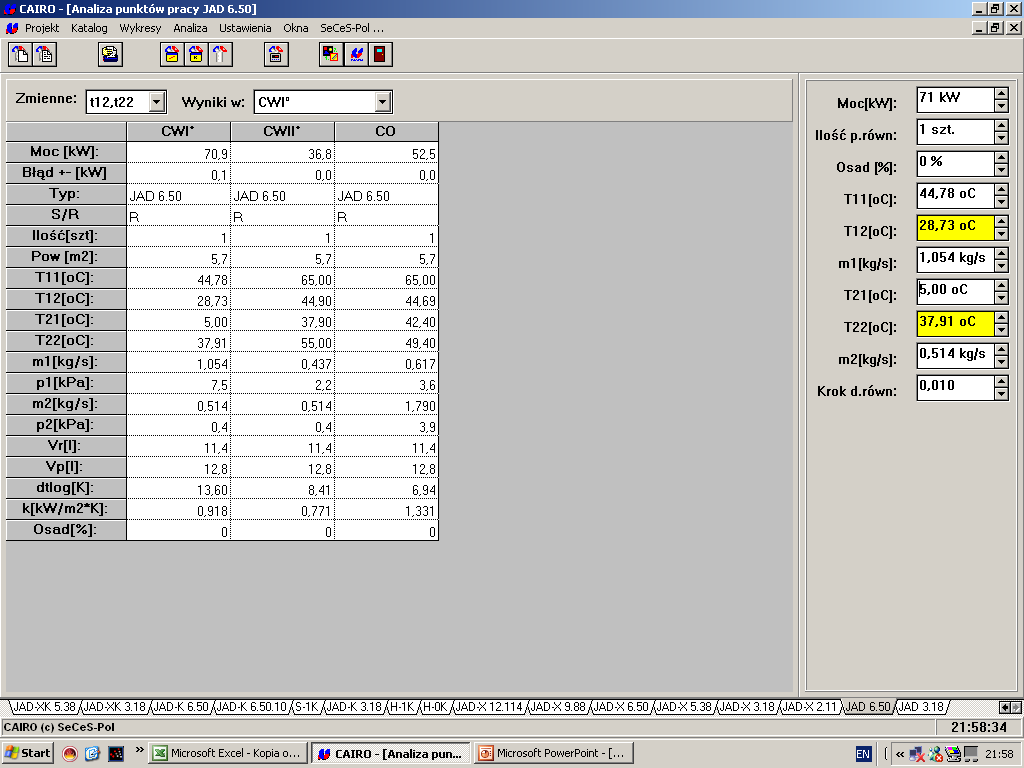Increase Ilość p.równ with its up arrow
Image resolution: width=1024 pixels, height=768 pixels.
coord(1001,126)
